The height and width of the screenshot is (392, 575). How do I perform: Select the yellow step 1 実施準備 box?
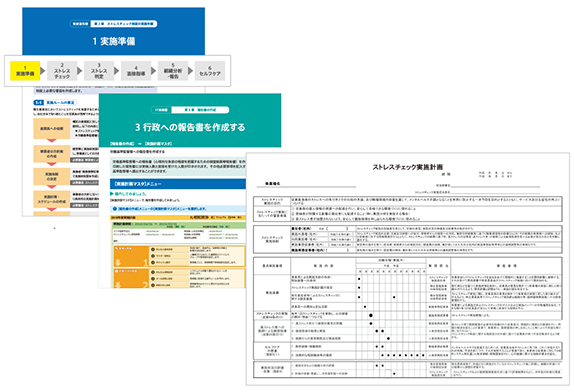[25, 71]
